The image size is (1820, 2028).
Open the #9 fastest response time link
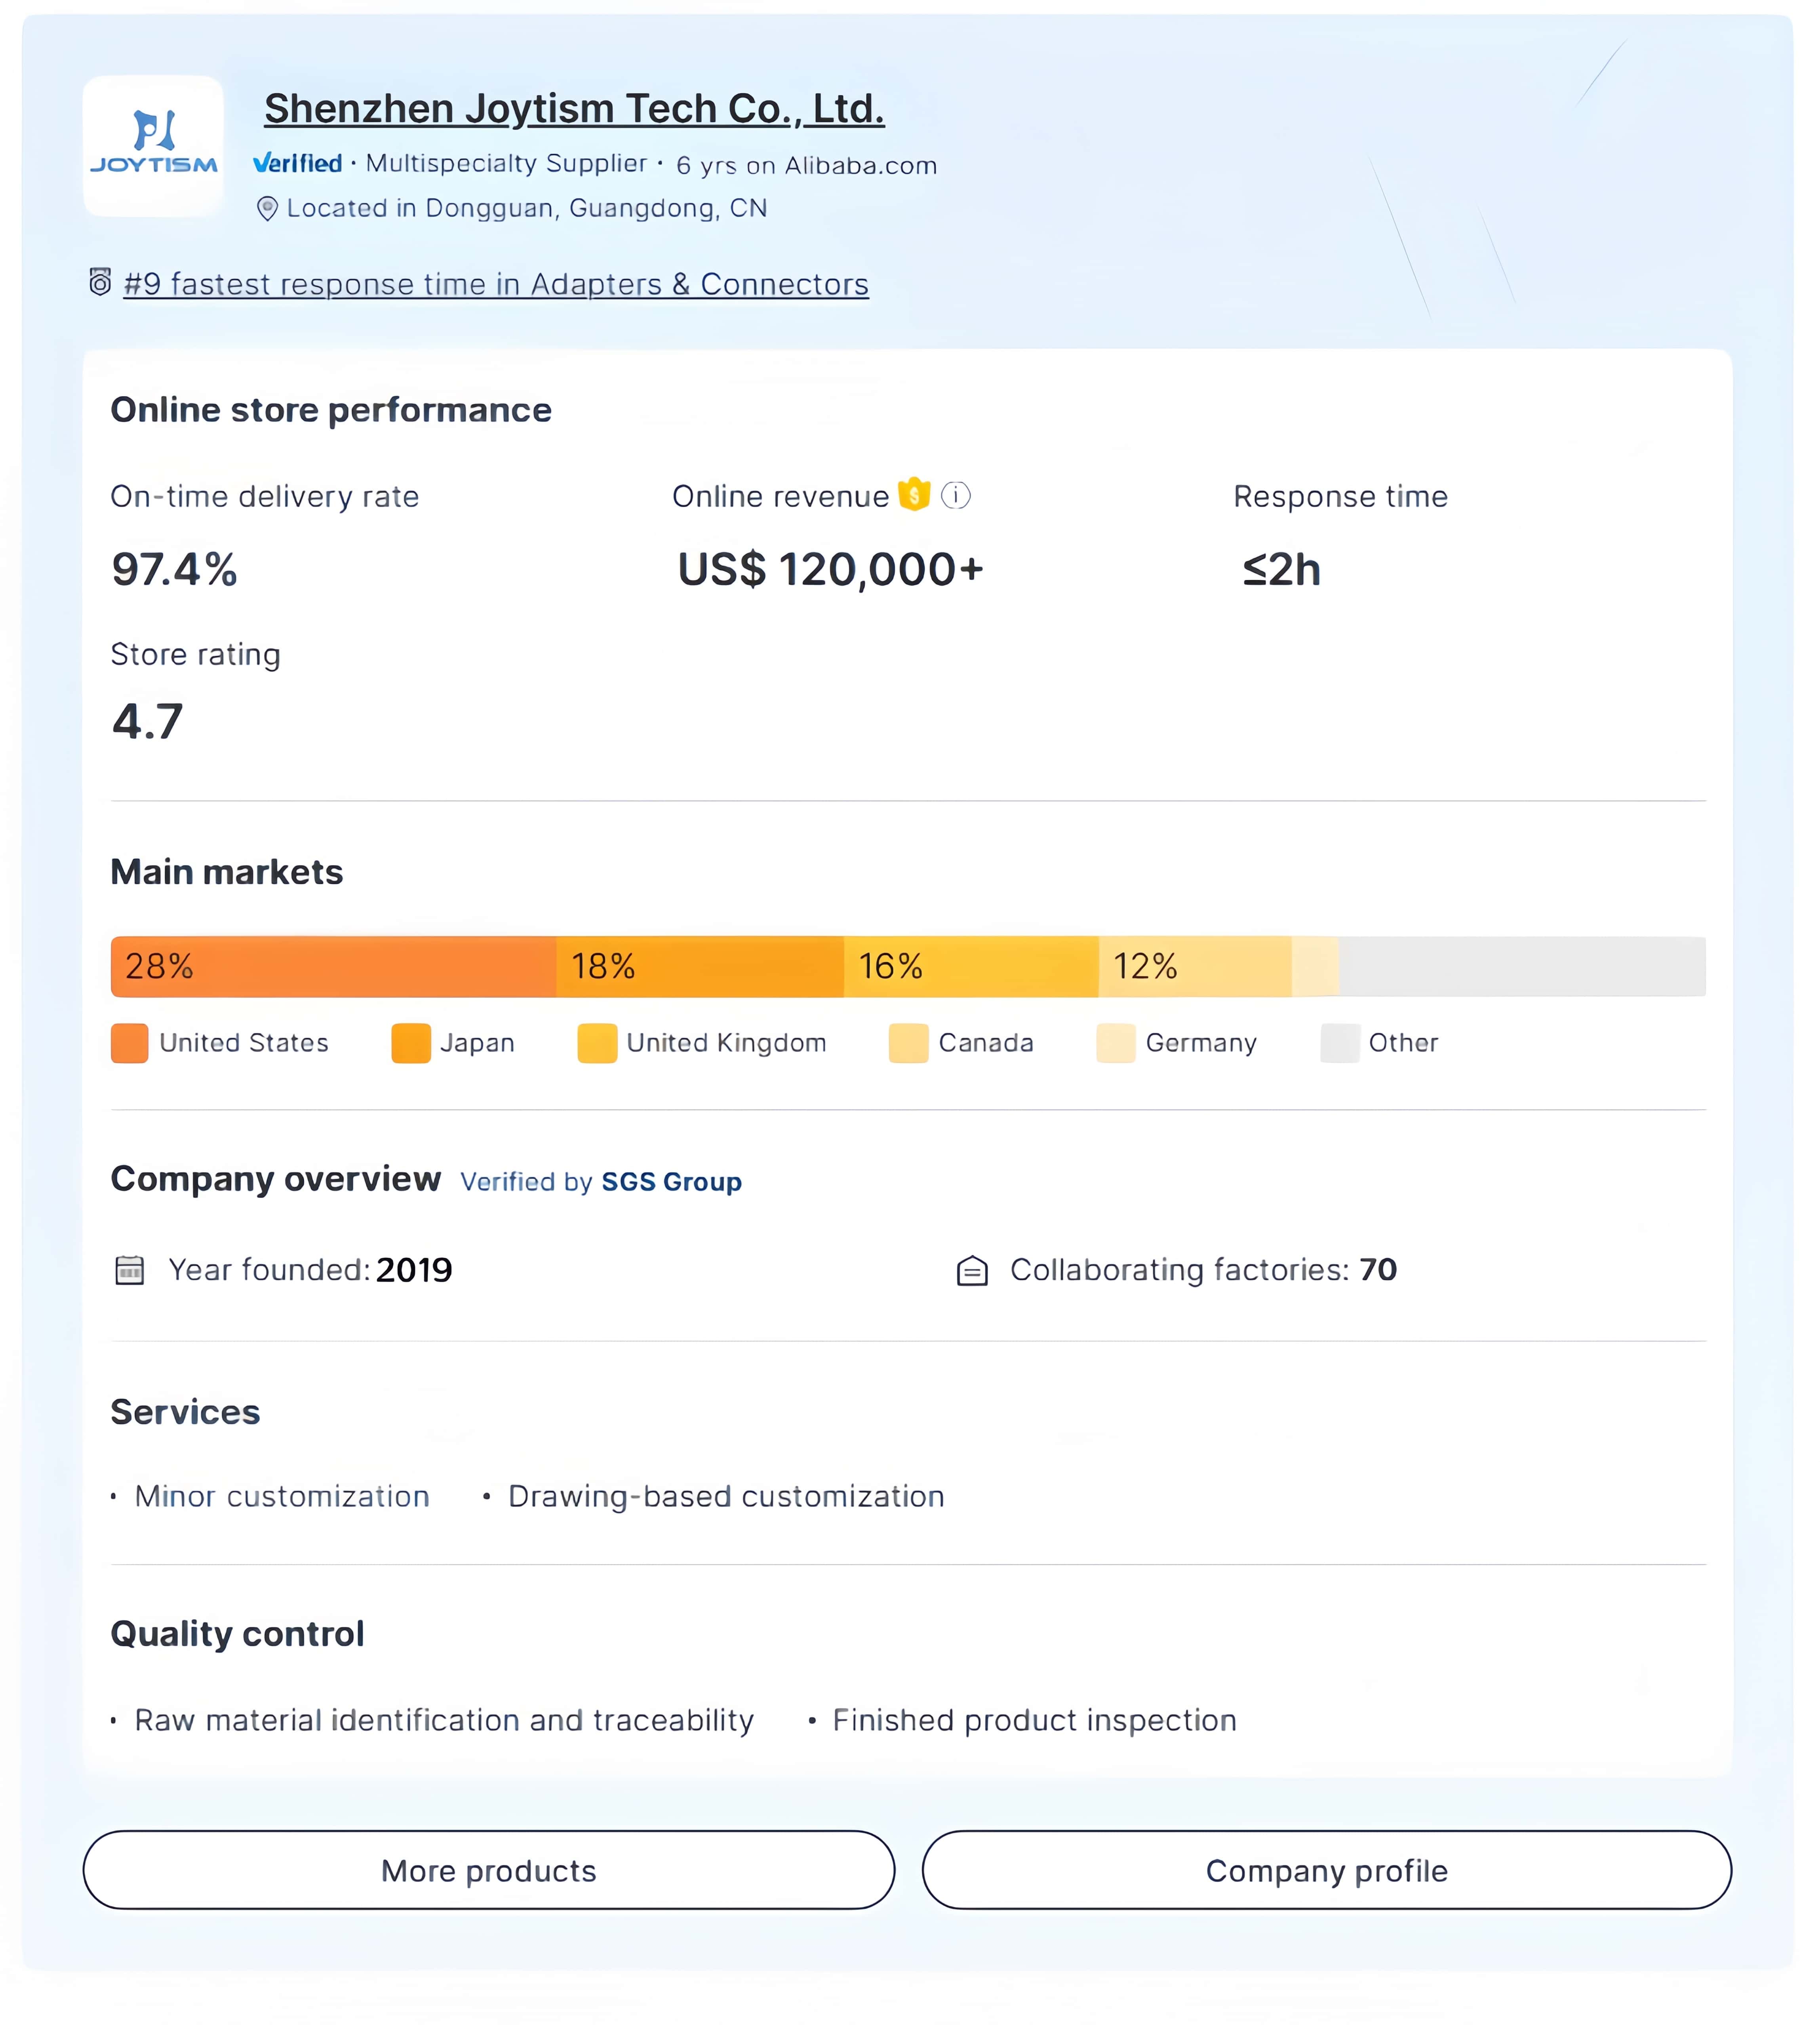[496, 284]
